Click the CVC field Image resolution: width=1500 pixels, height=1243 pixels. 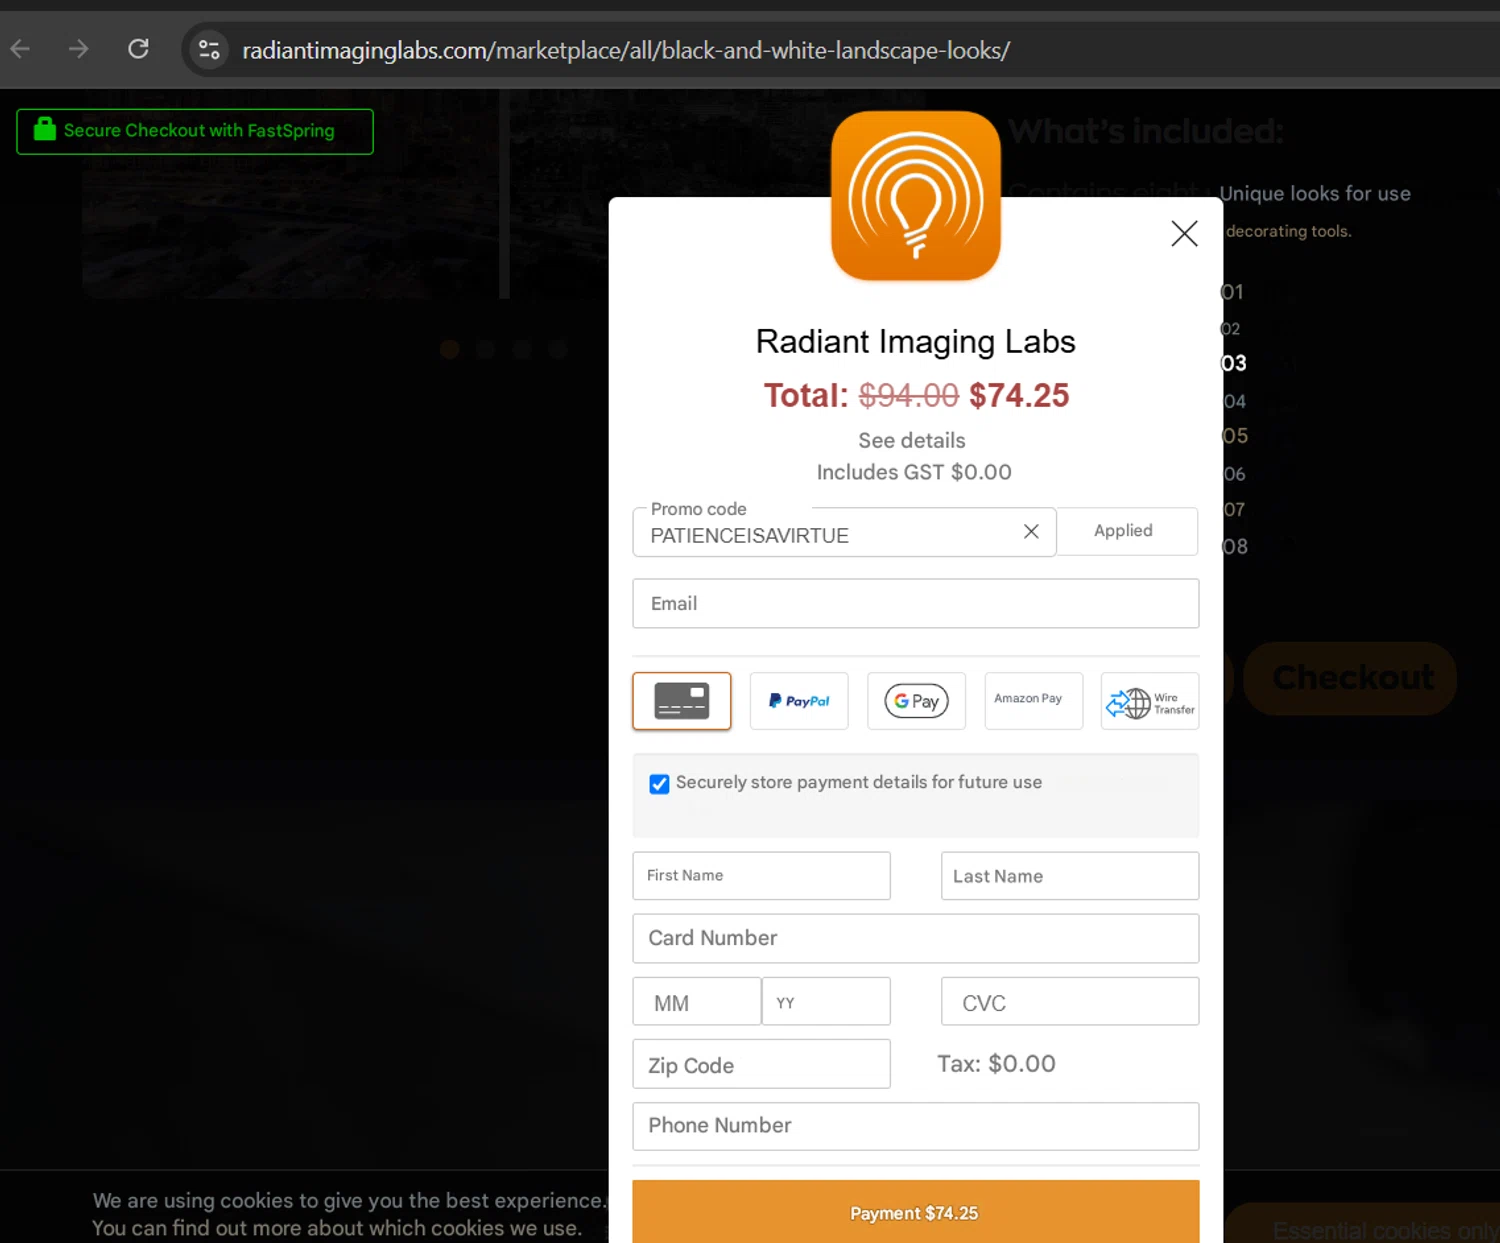(1070, 1001)
